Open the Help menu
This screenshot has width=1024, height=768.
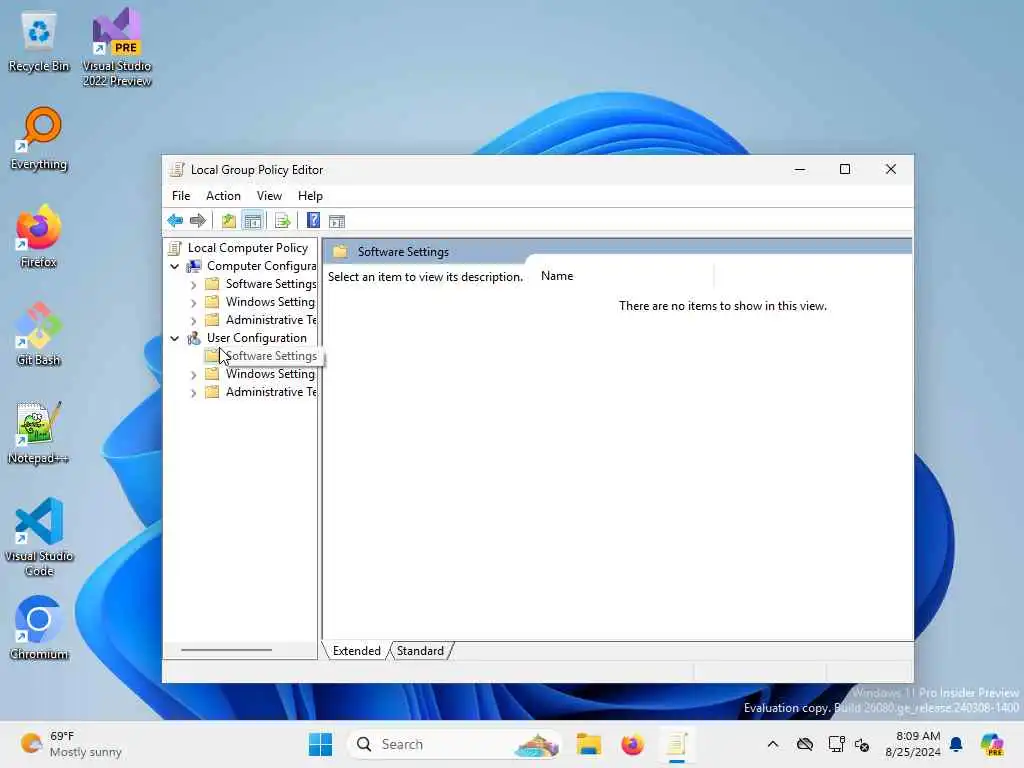click(x=310, y=196)
